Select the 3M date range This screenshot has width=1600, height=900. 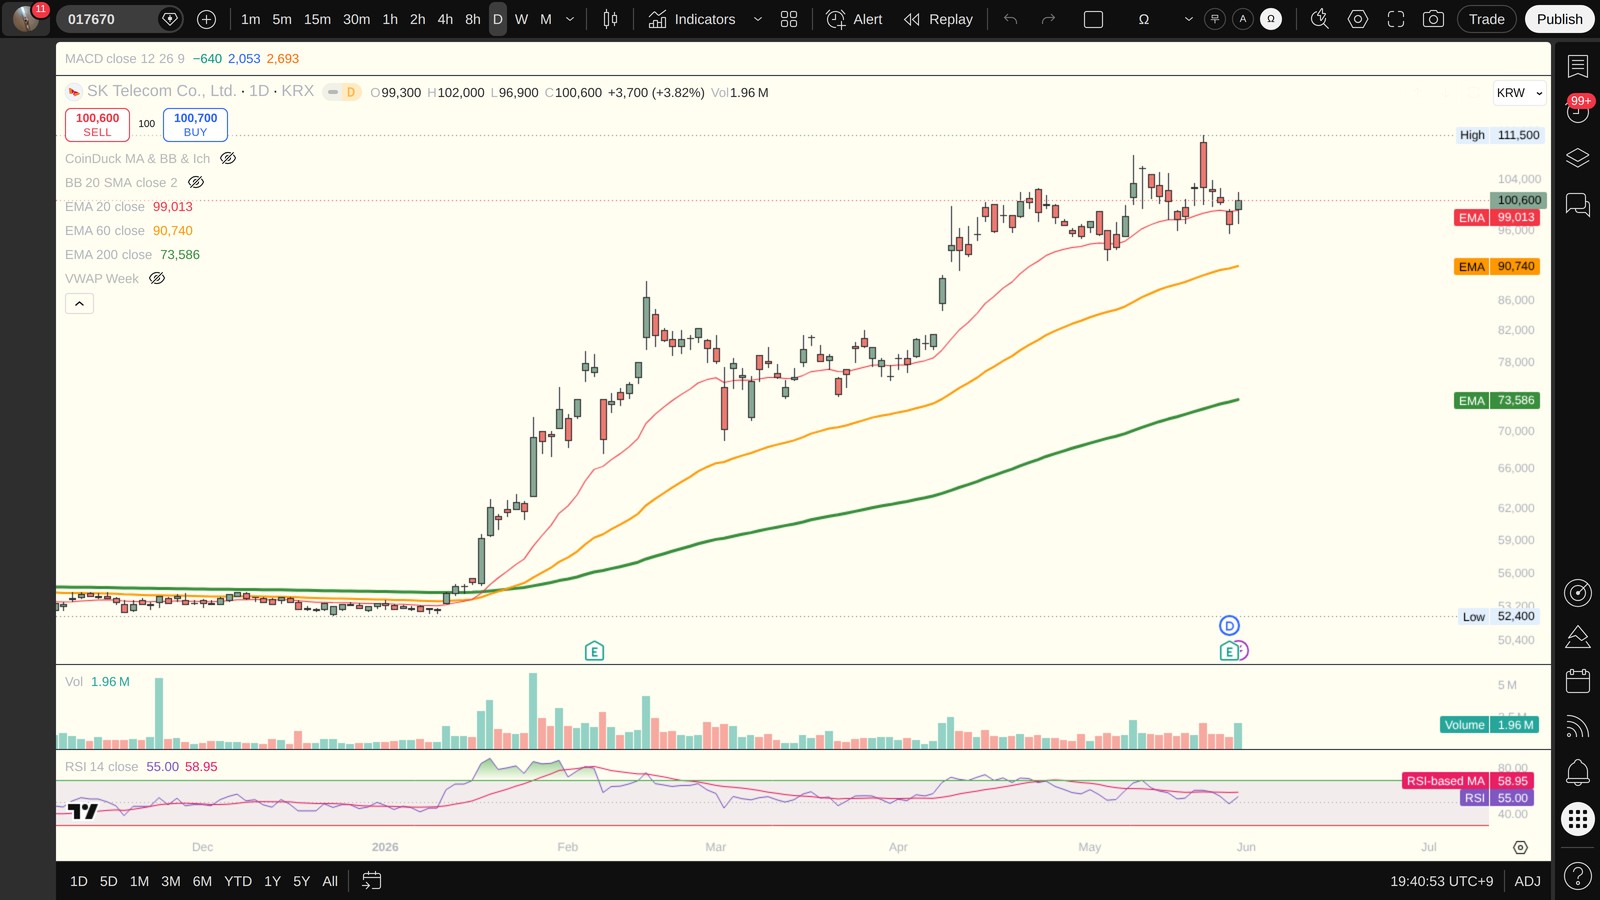[x=171, y=881]
